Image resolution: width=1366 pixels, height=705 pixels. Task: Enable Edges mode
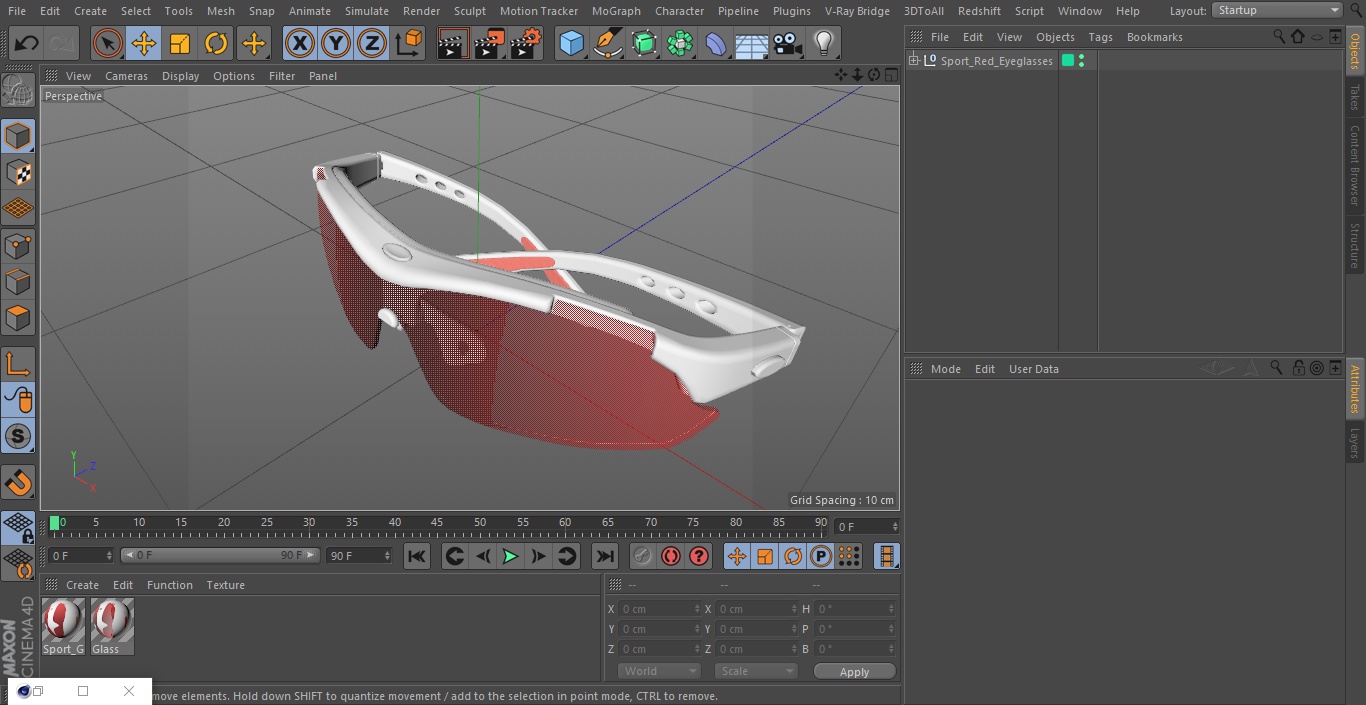click(x=18, y=282)
